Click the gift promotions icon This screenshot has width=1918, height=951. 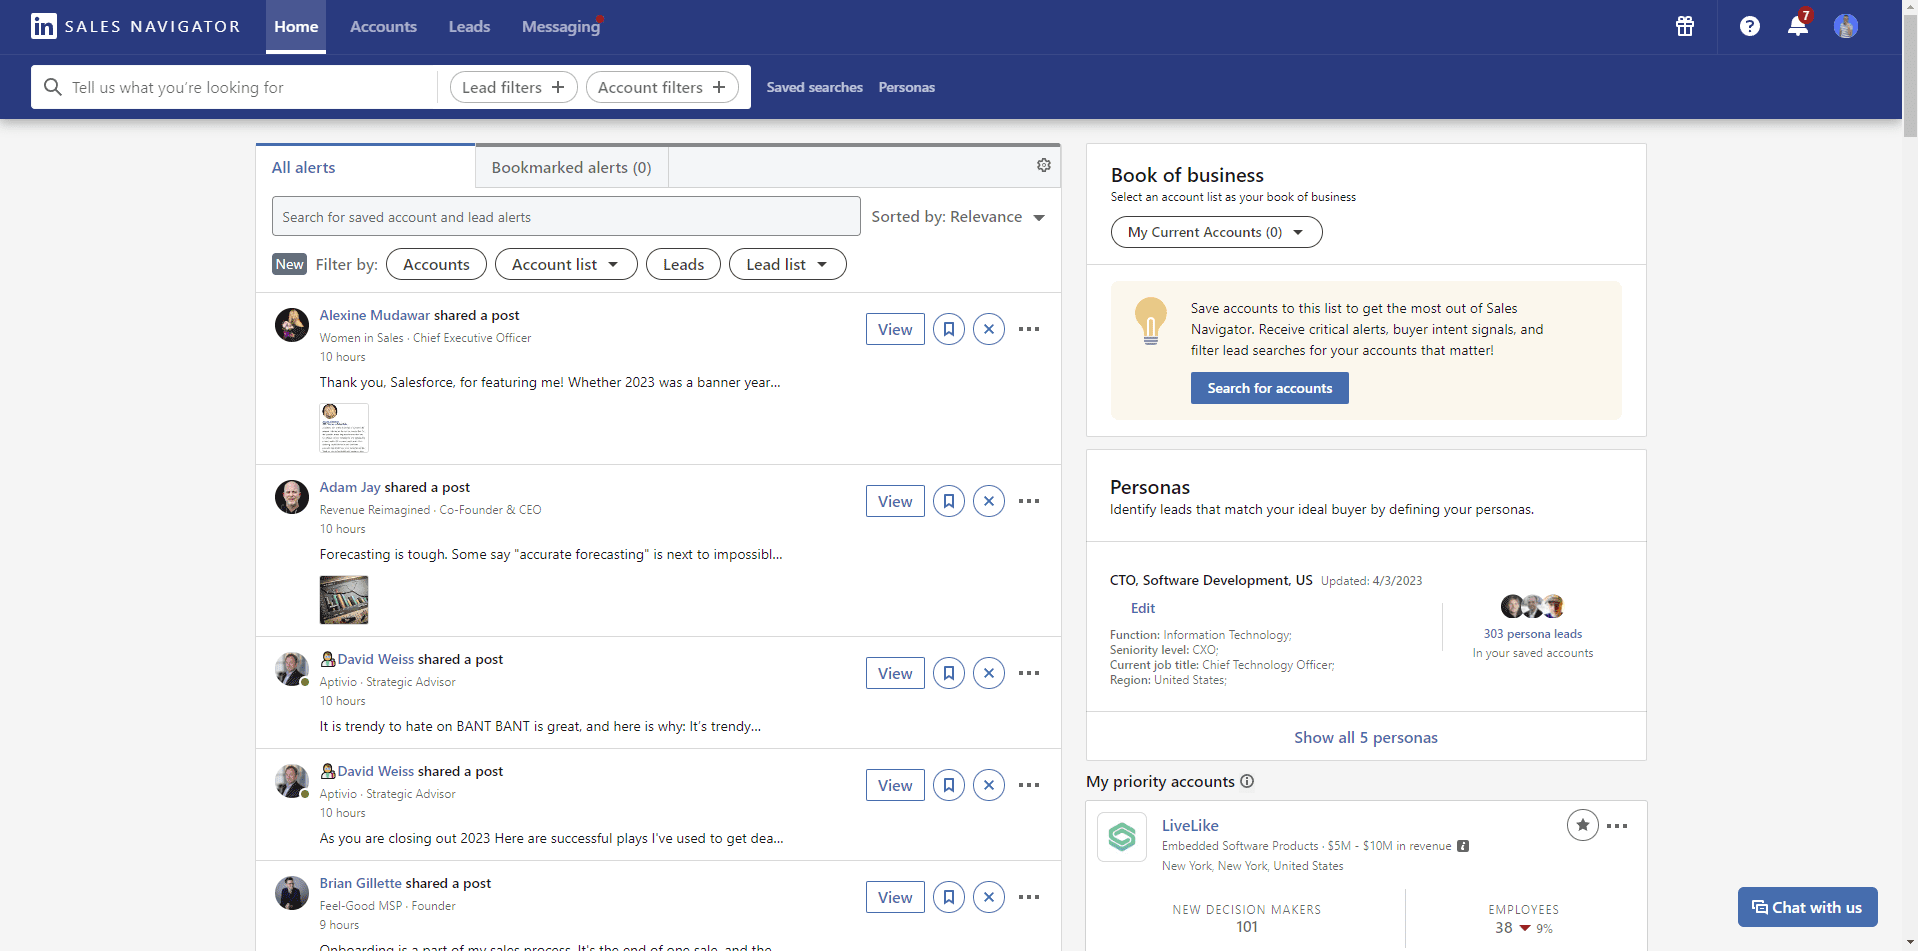(x=1685, y=27)
